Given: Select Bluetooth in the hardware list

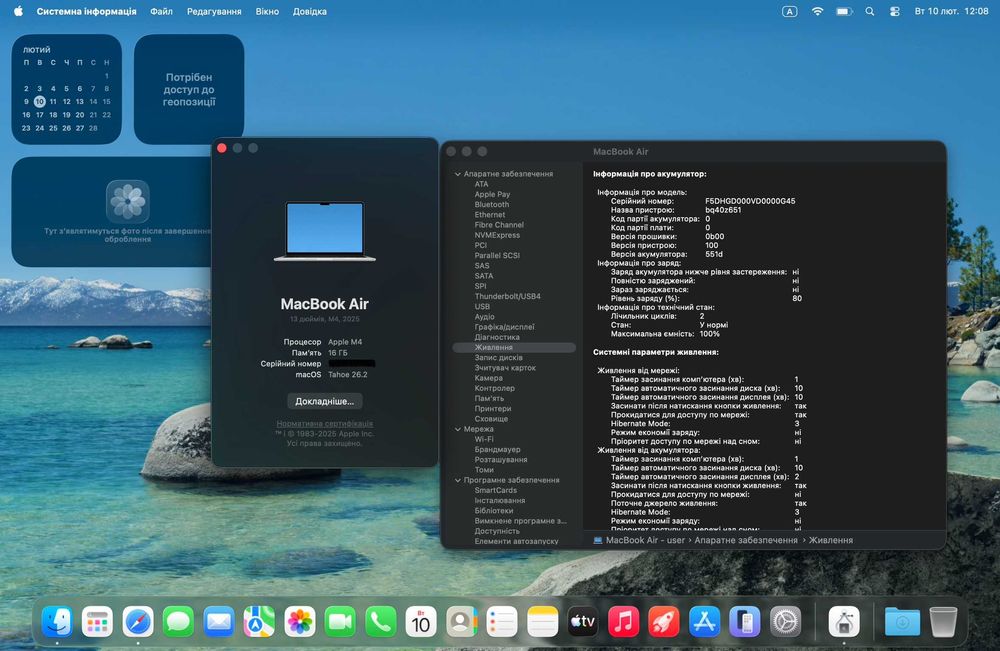Looking at the screenshot, I should (491, 205).
